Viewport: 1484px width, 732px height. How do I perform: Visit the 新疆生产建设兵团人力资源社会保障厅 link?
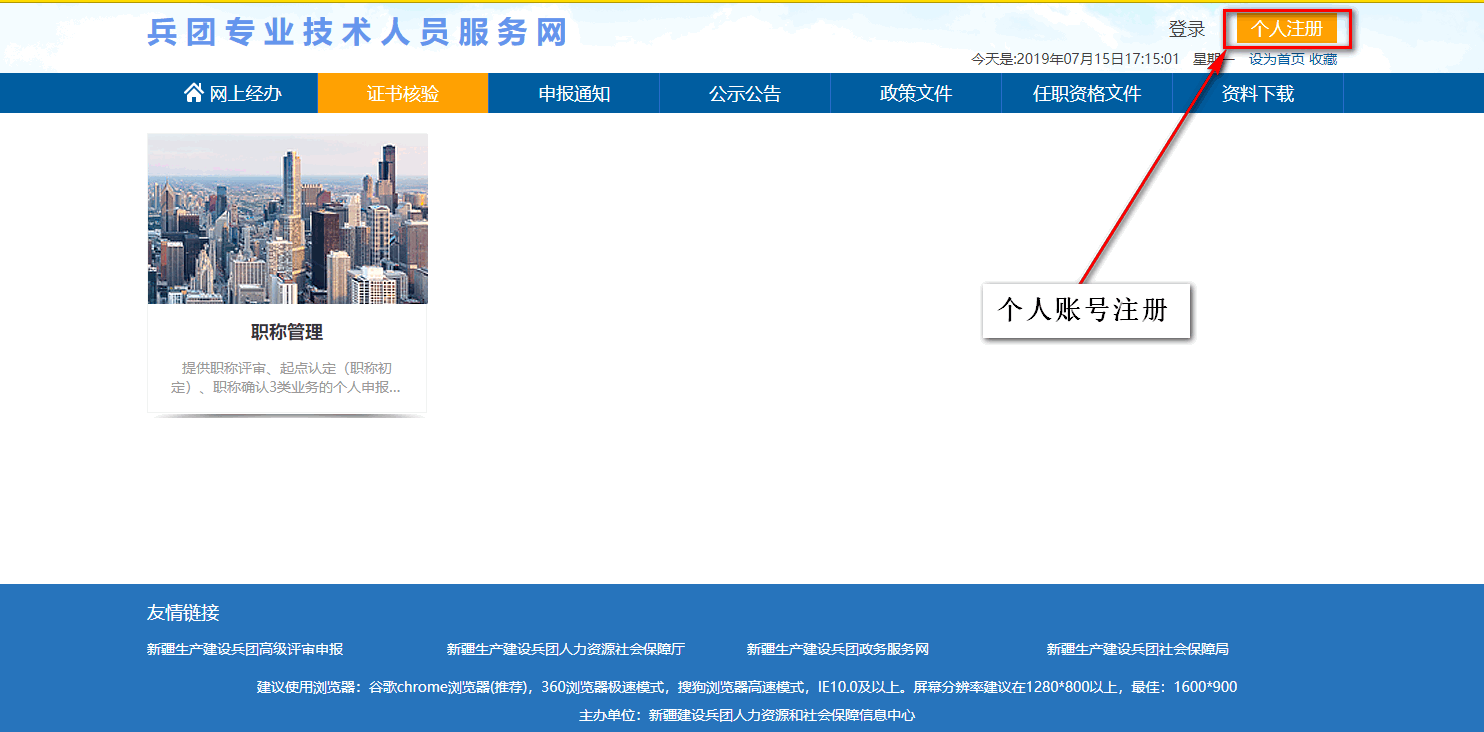pos(565,649)
